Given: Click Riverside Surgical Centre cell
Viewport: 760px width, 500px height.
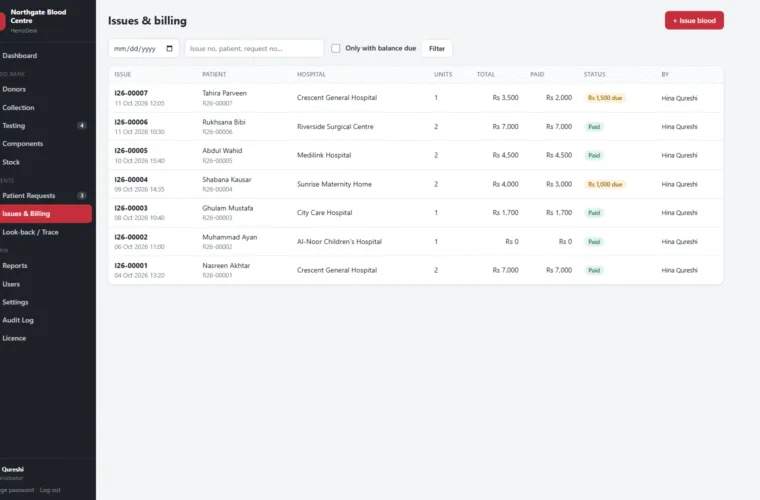Looking at the screenshot, I should [335, 126].
